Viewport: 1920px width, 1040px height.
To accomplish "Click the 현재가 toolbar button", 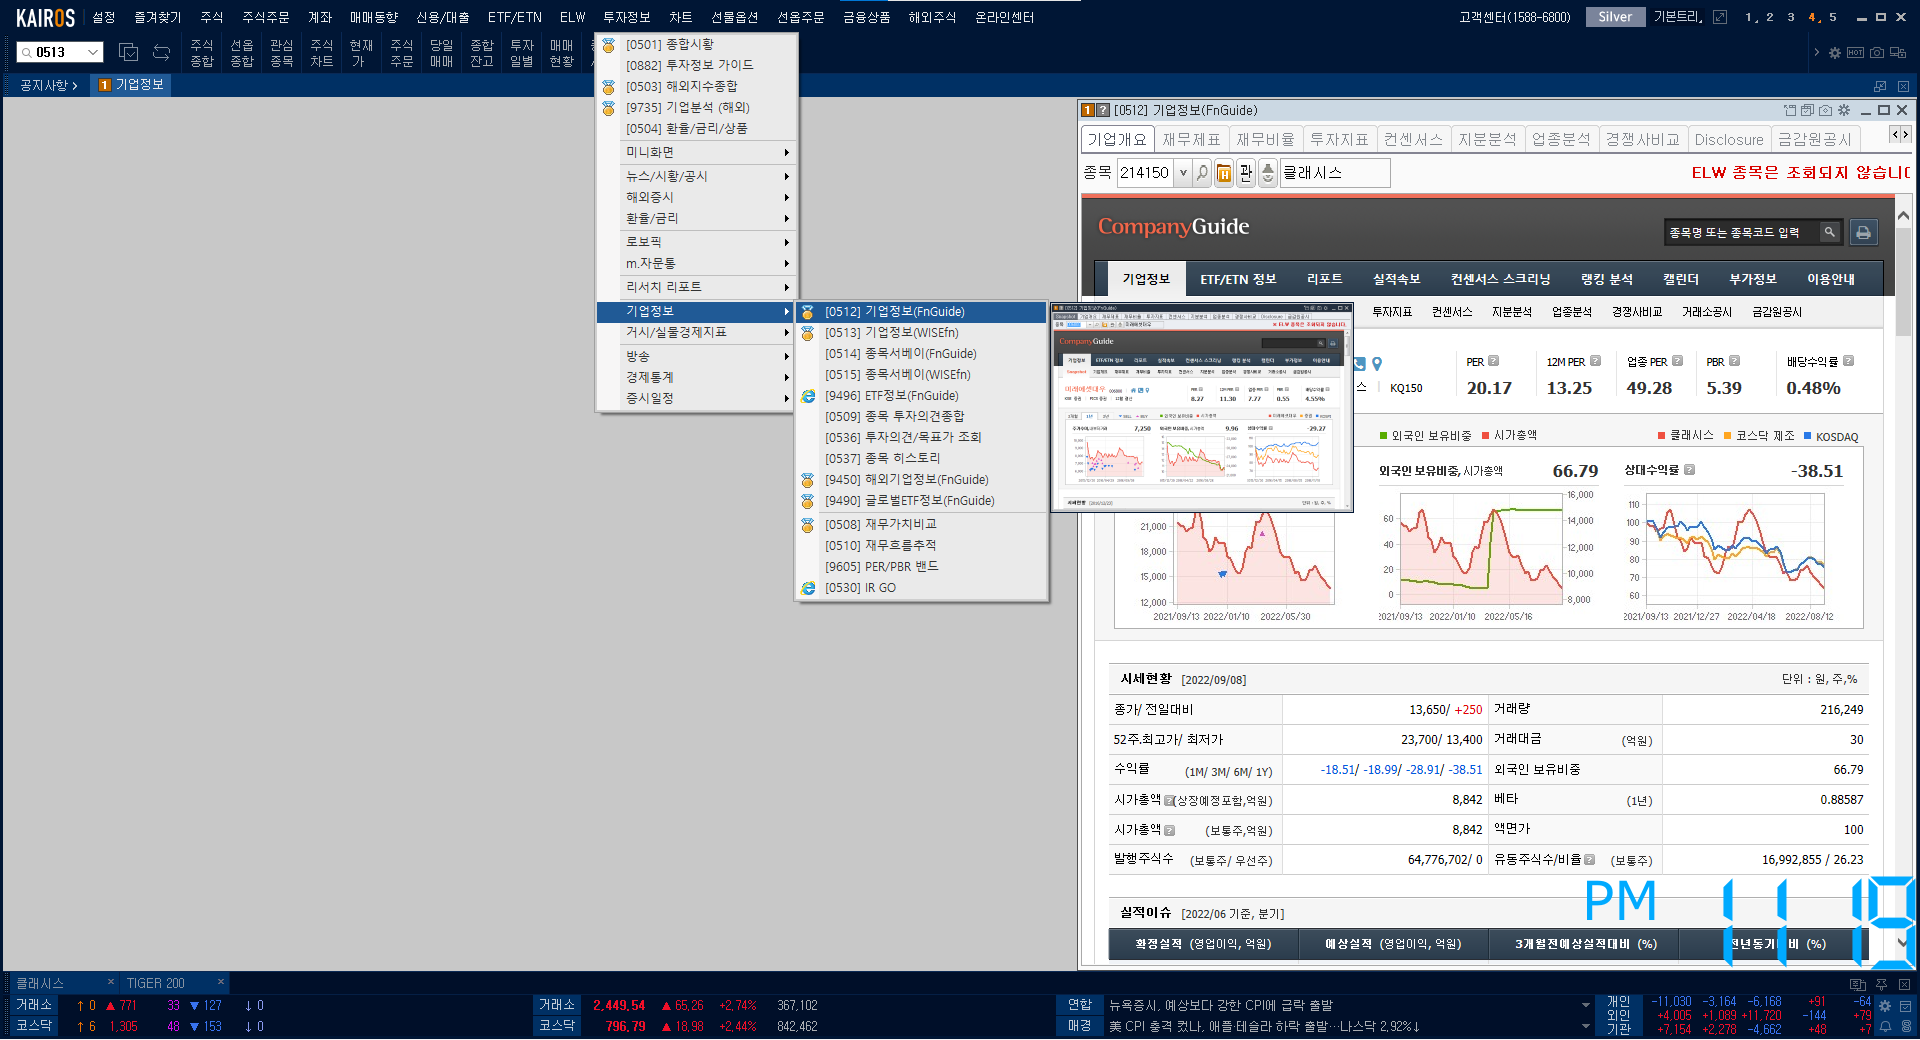I will pyautogui.click(x=361, y=53).
